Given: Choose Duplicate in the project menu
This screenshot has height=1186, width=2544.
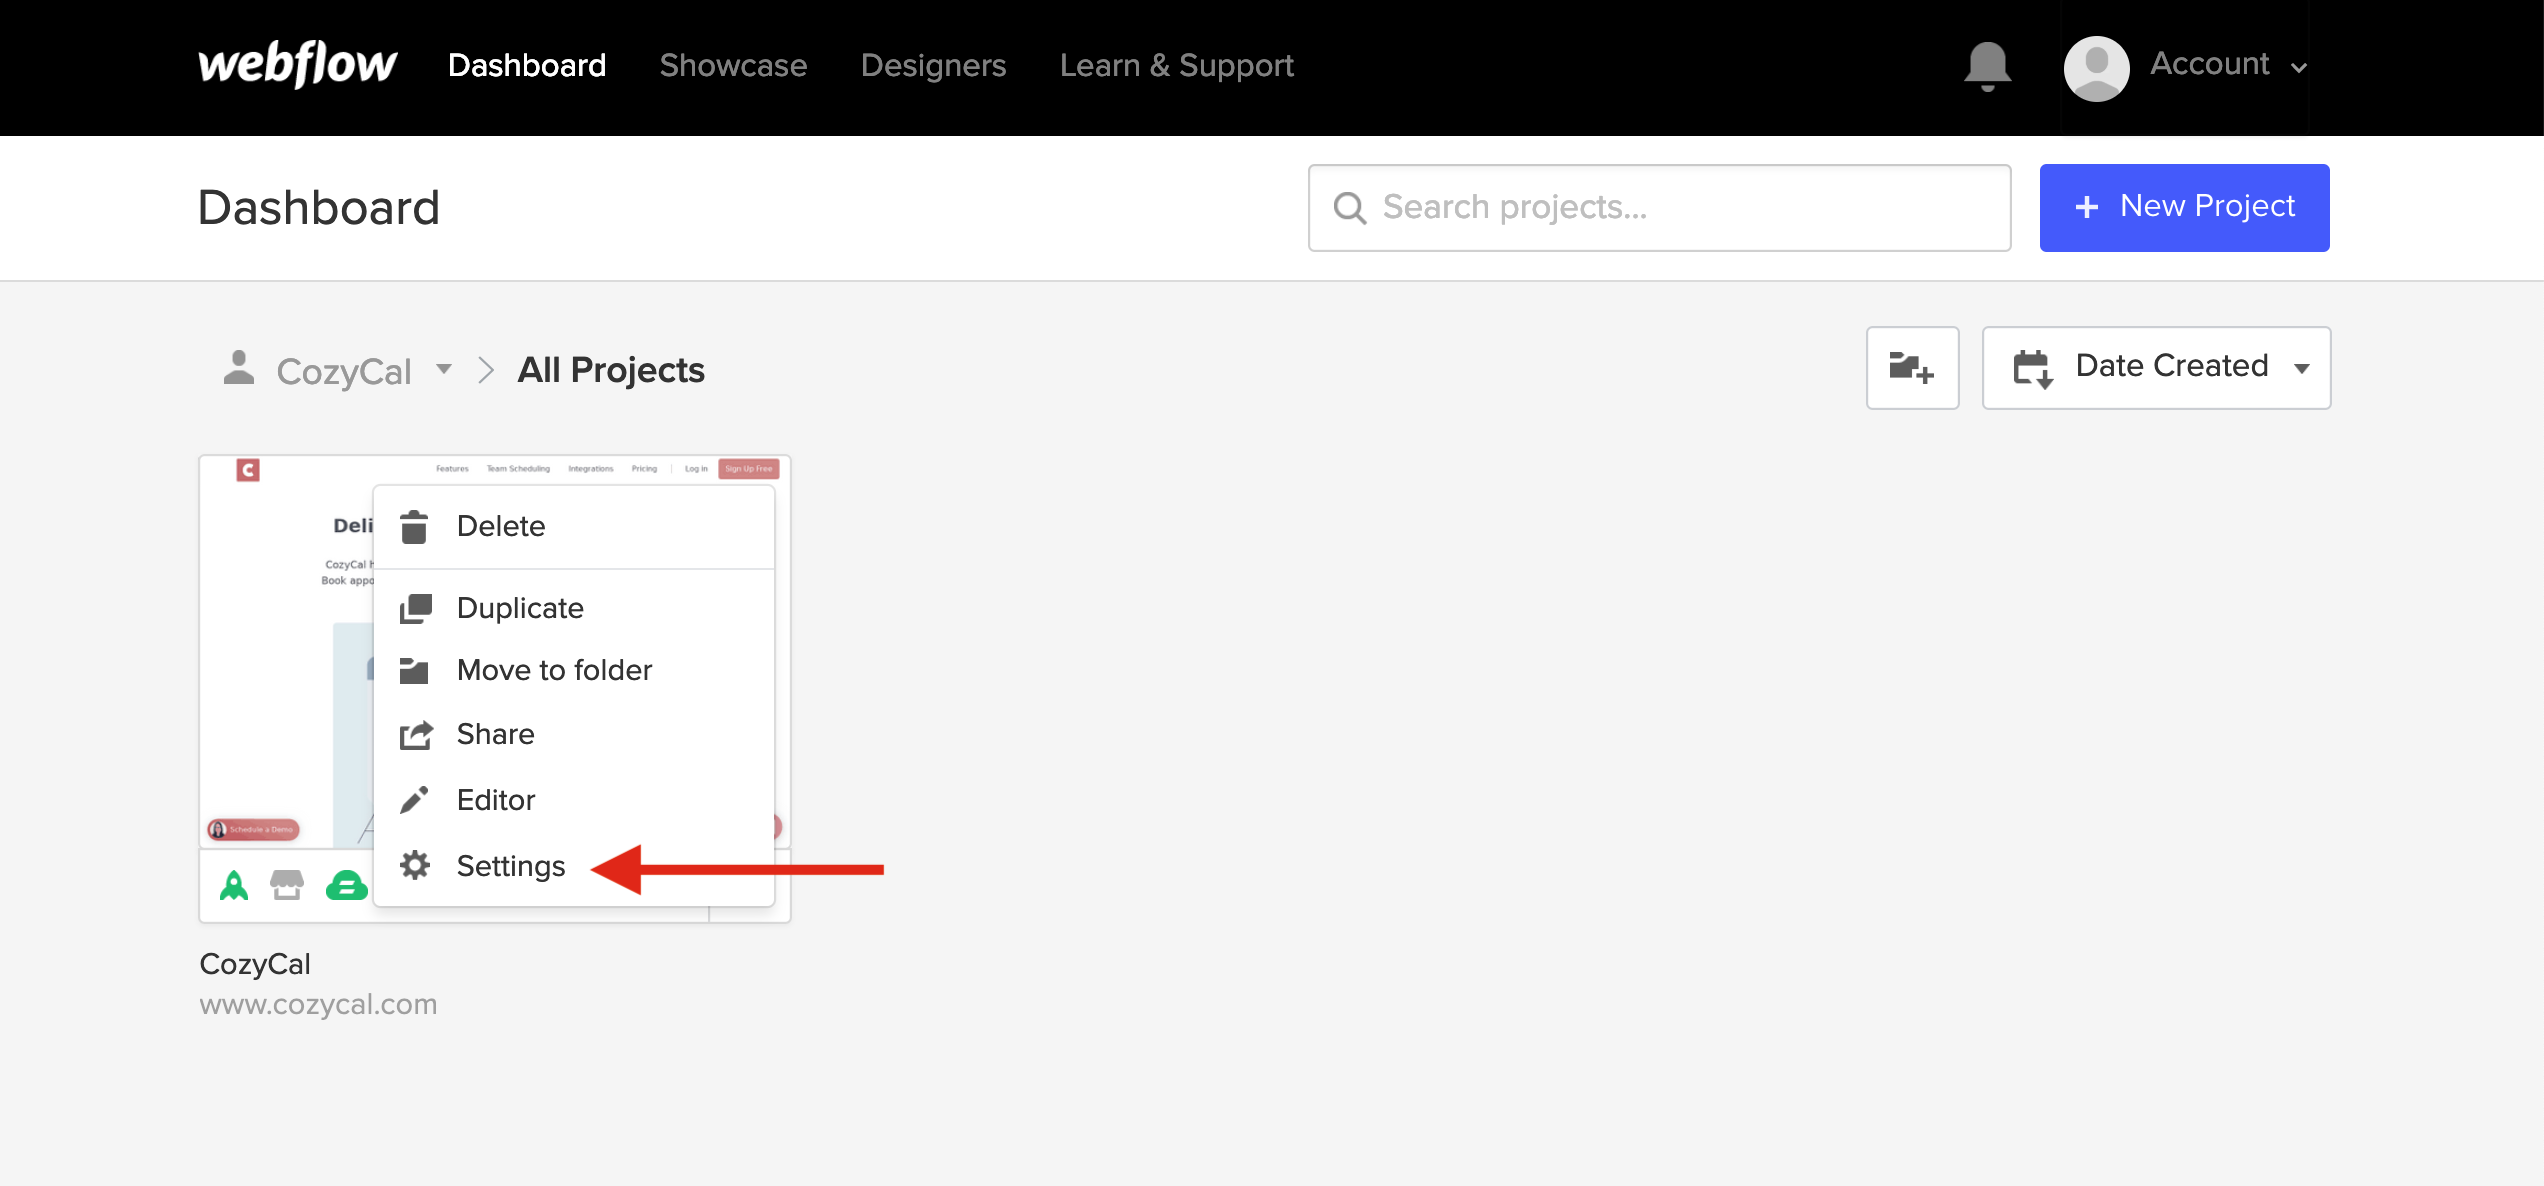Looking at the screenshot, I should click(520, 608).
